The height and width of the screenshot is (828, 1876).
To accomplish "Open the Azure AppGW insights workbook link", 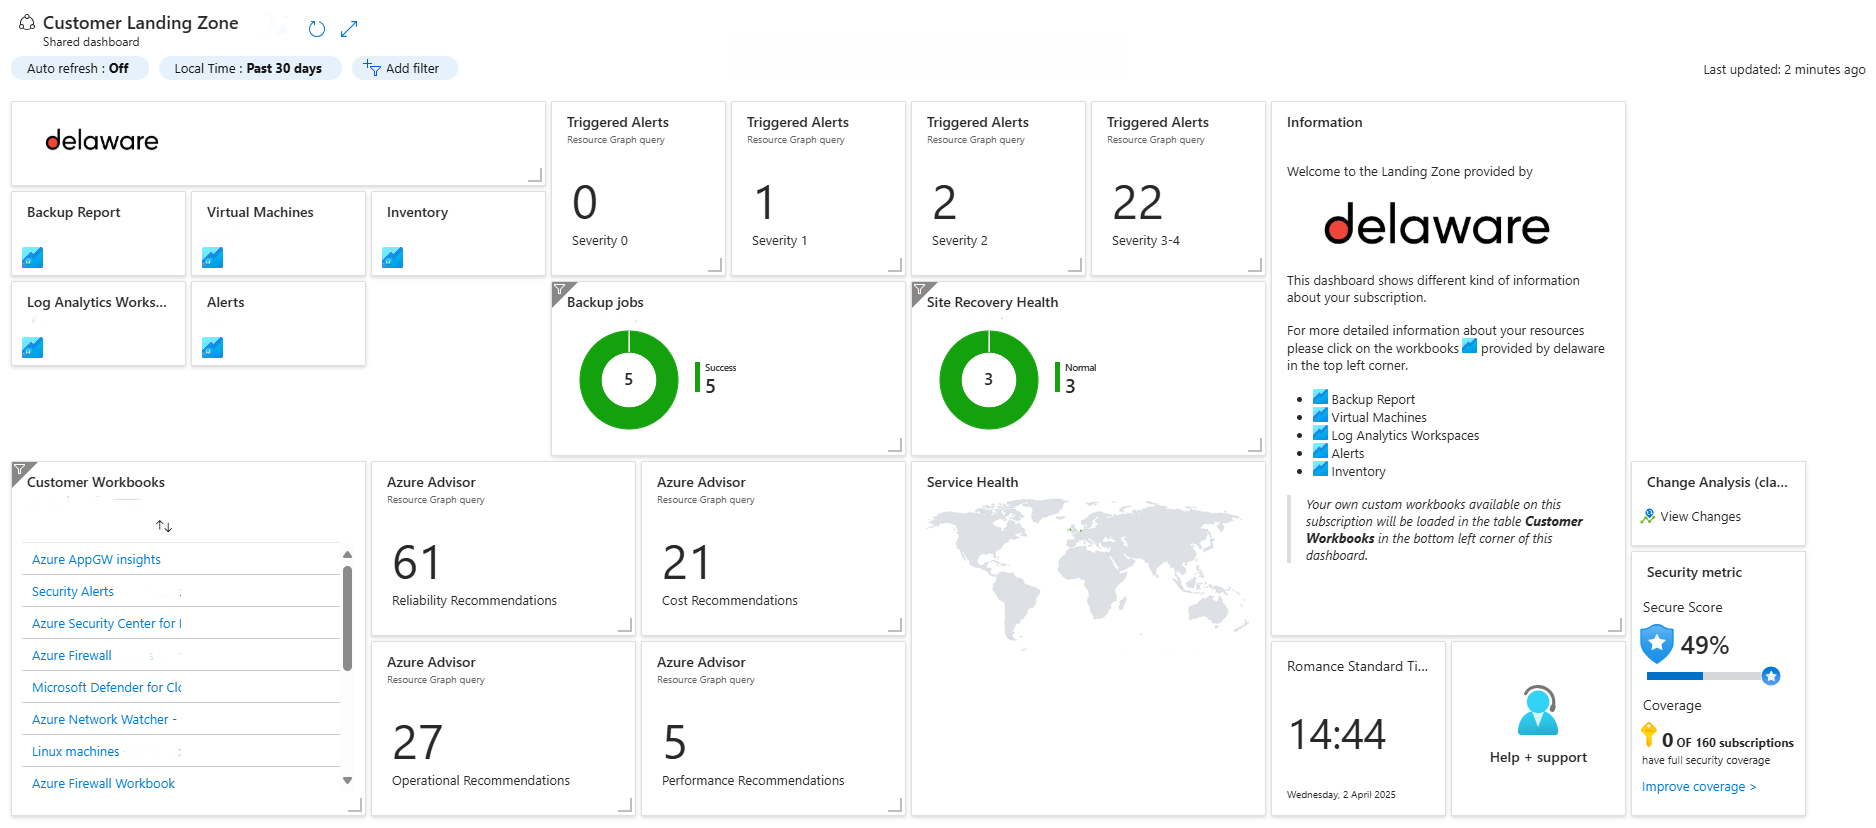I will click(x=96, y=560).
